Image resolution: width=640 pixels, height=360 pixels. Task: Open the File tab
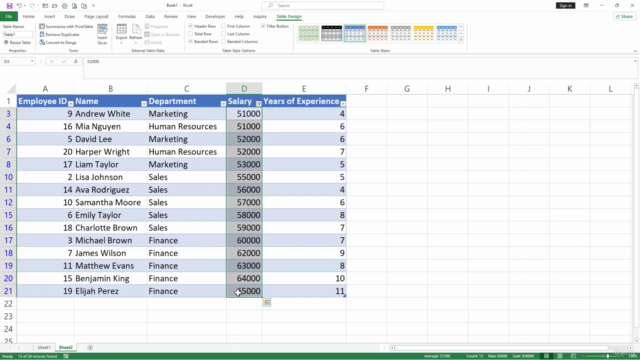pos(9,17)
